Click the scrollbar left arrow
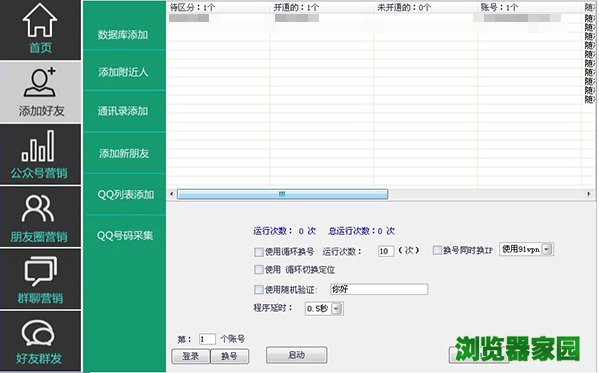The image size is (599, 373). 172,194
